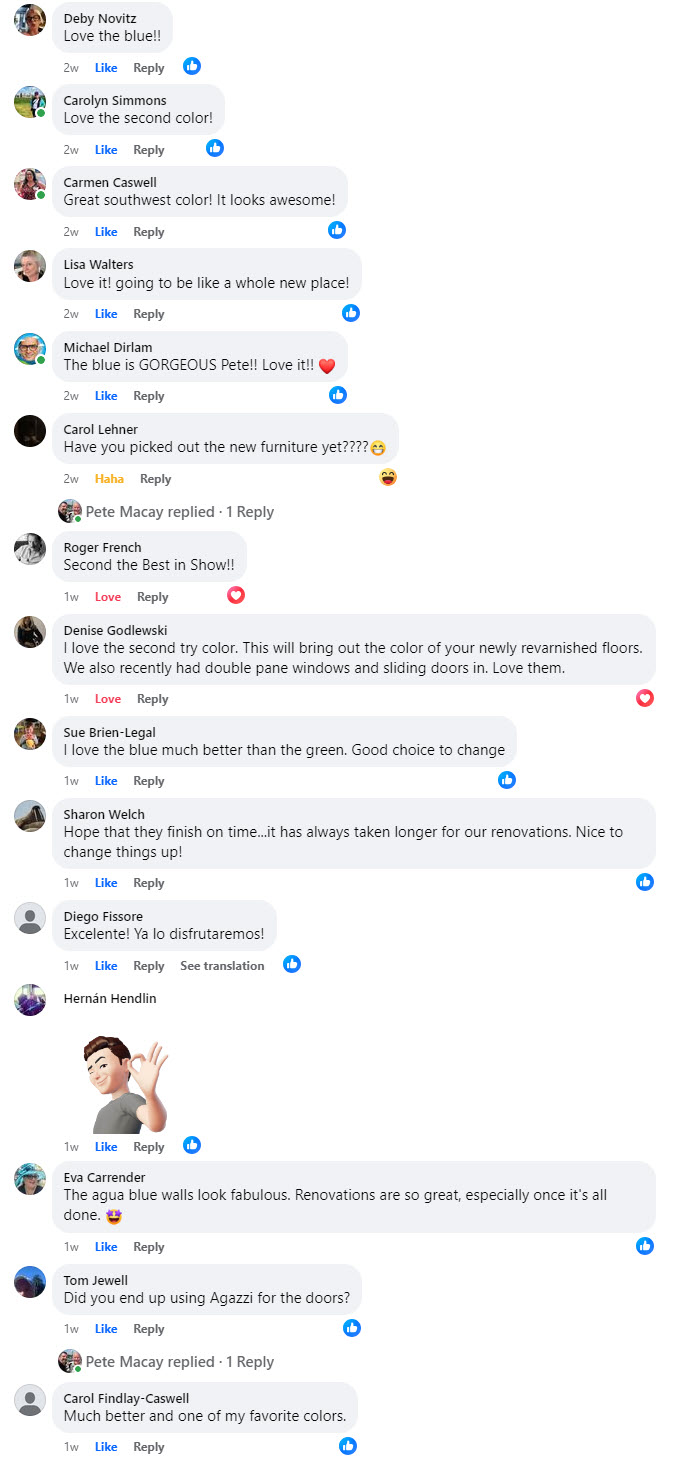The width and height of the screenshot is (680, 1479).
Task: Click heart reaction on Denise Godlewski's comment
Action: [x=645, y=698]
